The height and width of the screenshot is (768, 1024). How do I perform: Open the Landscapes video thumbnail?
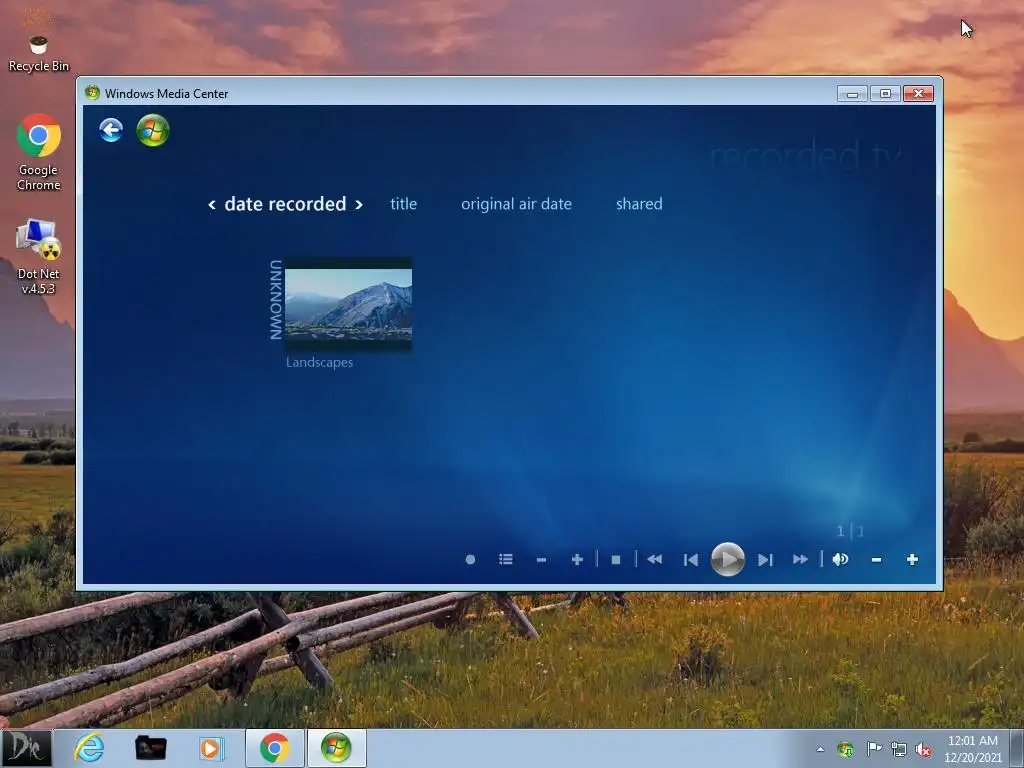(348, 304)
